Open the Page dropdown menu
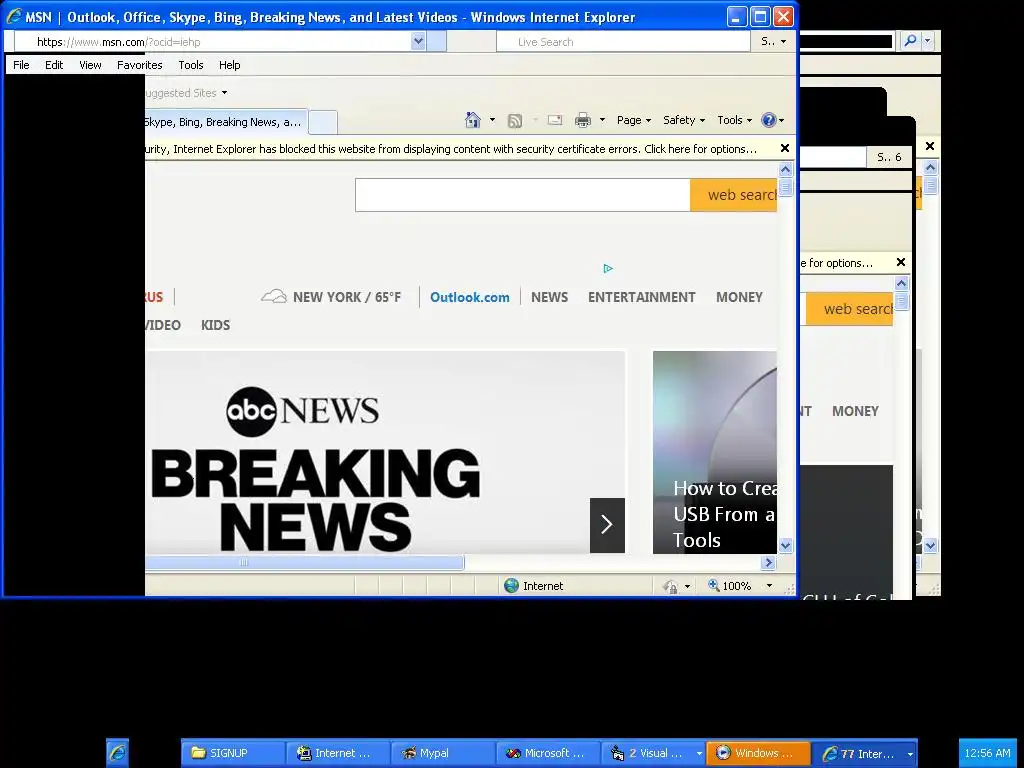 633,120
